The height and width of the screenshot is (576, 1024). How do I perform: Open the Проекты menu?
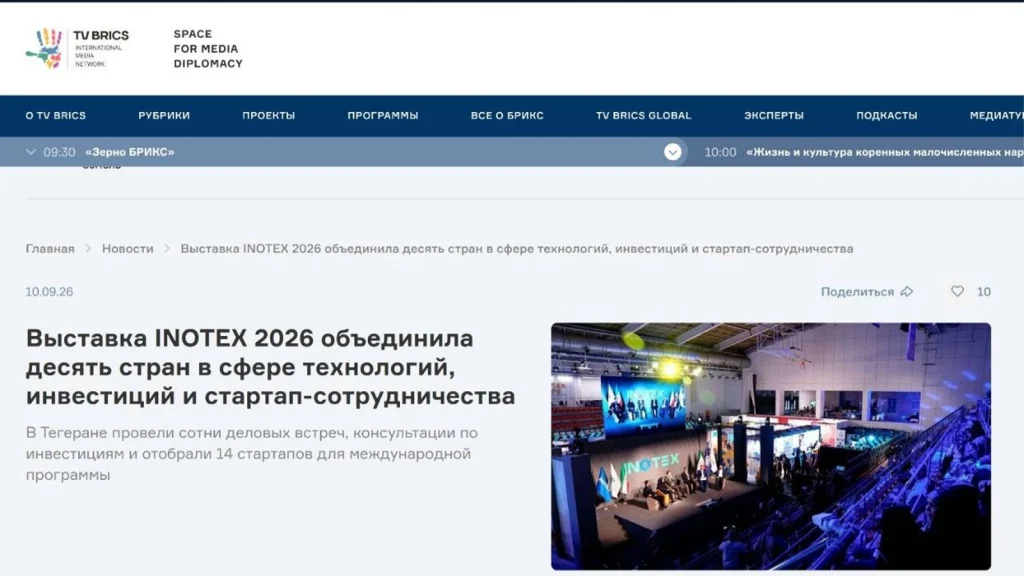click(x=268, y=116)
